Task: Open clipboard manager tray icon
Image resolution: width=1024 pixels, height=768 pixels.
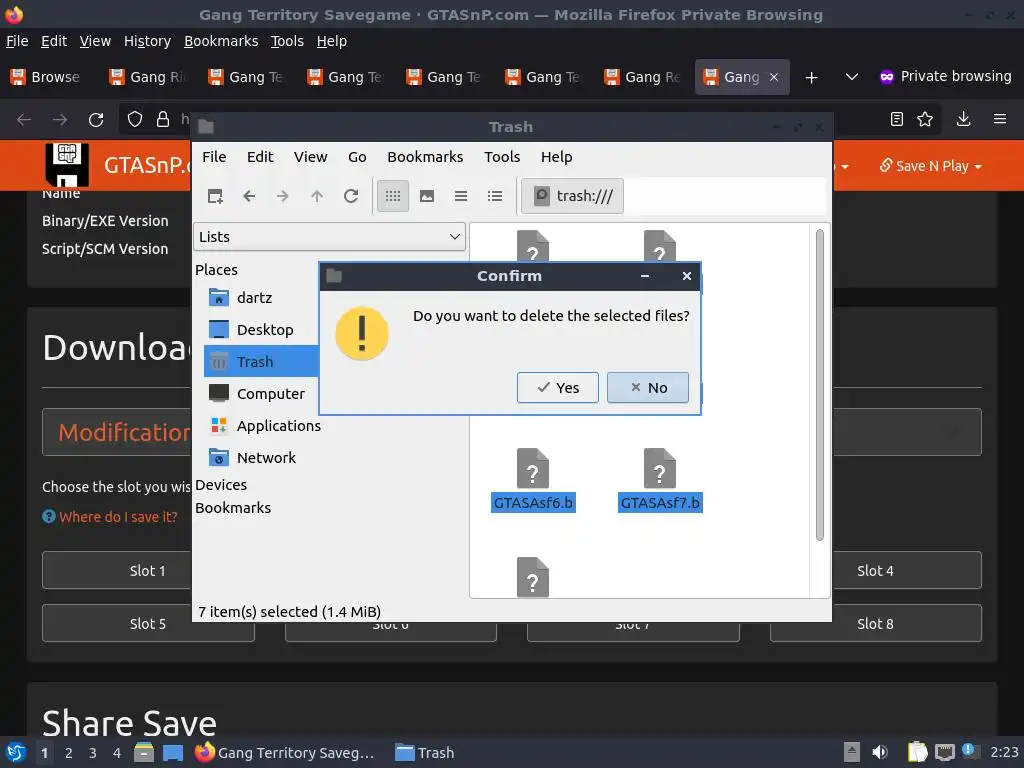Action: 918,752
